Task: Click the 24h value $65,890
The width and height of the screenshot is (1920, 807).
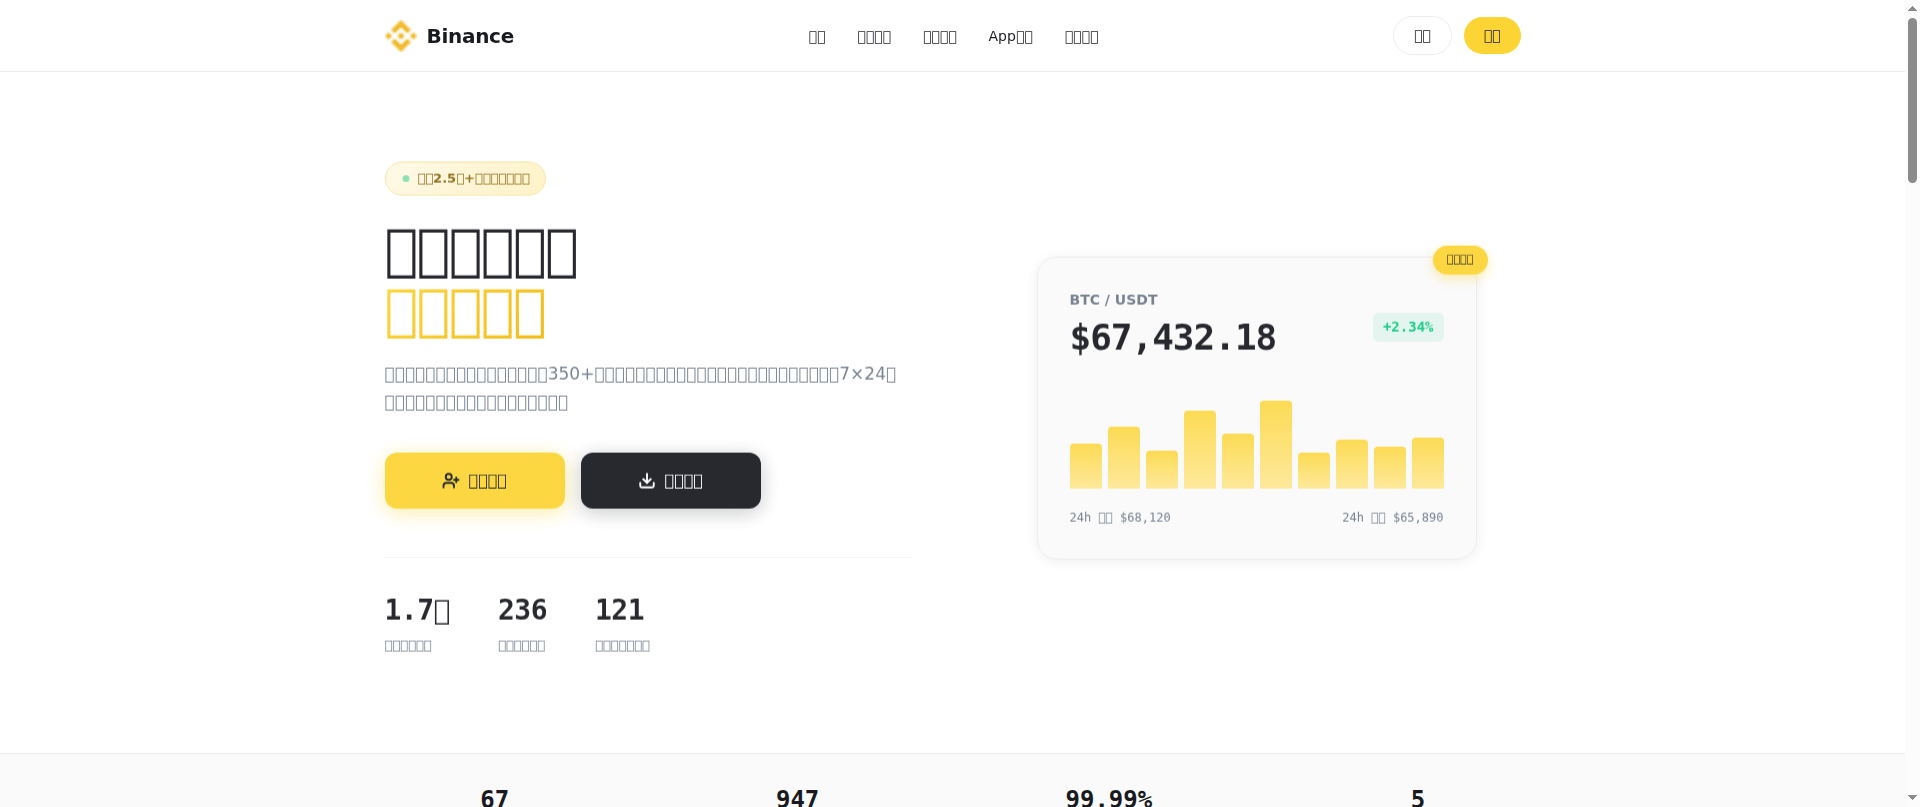Action: [1418, 518]
